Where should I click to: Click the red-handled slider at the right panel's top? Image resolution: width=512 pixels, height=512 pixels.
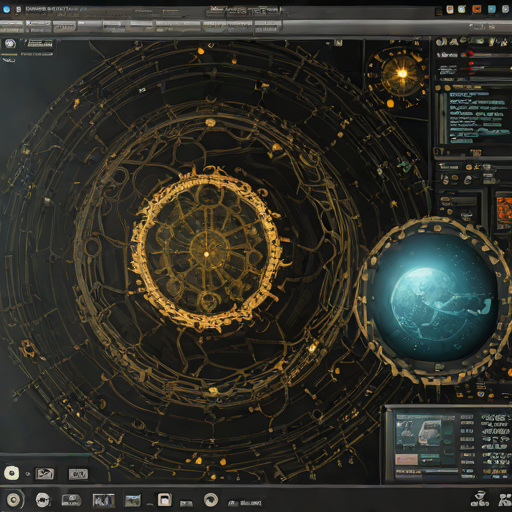coord(486,54)
